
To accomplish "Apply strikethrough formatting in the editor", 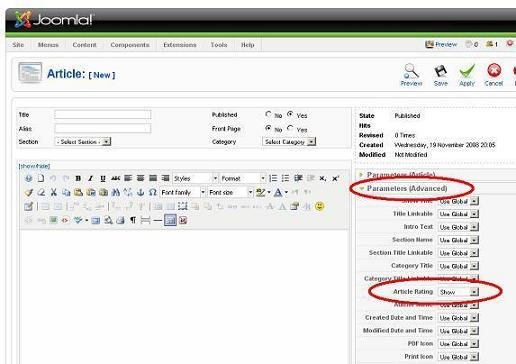I will pos(115,178).
